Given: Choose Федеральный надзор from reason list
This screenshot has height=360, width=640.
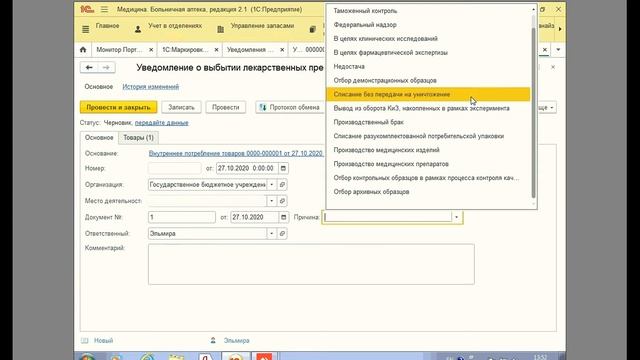Looking at the screenshot, I should (x=428, y=25).
